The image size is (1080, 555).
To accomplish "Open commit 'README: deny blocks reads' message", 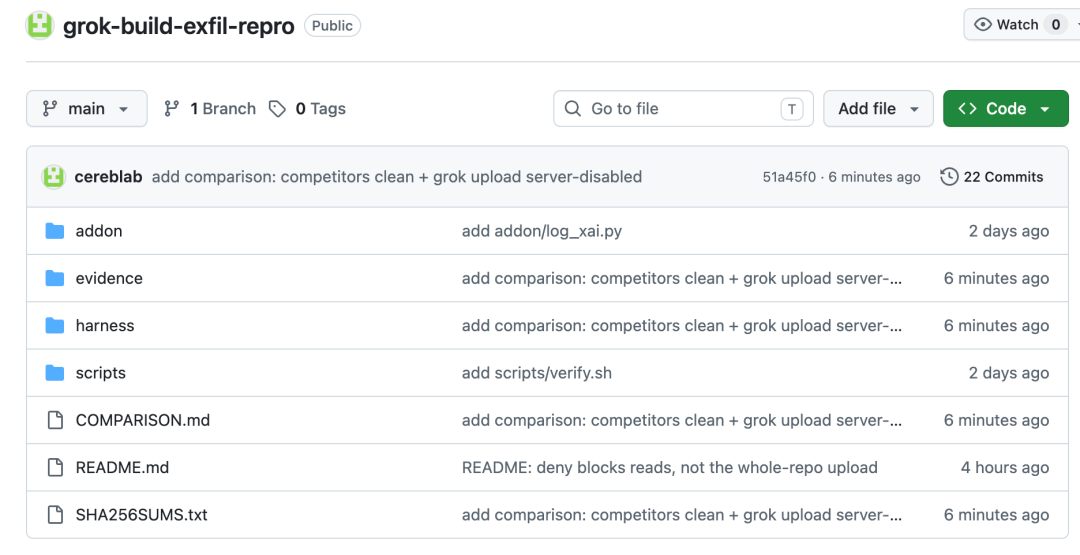I will tap(669, 468).
